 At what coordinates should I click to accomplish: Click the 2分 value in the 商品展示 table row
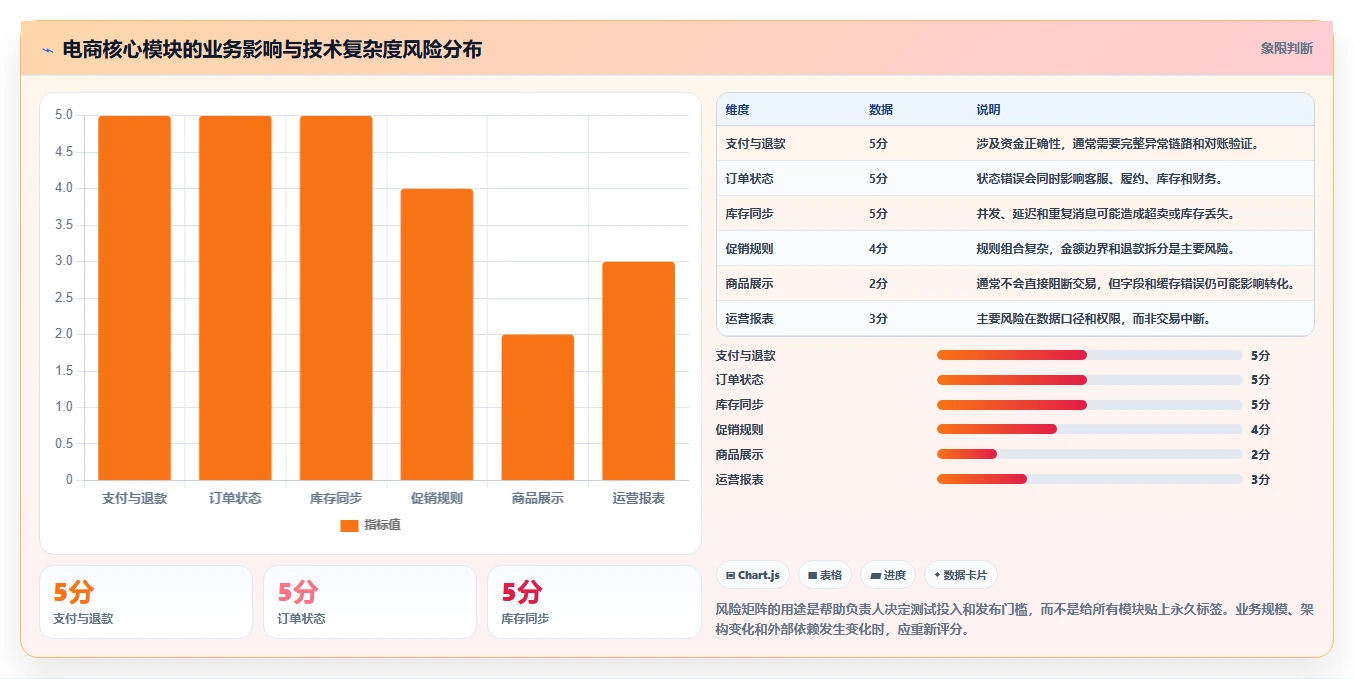pos(878,284)
